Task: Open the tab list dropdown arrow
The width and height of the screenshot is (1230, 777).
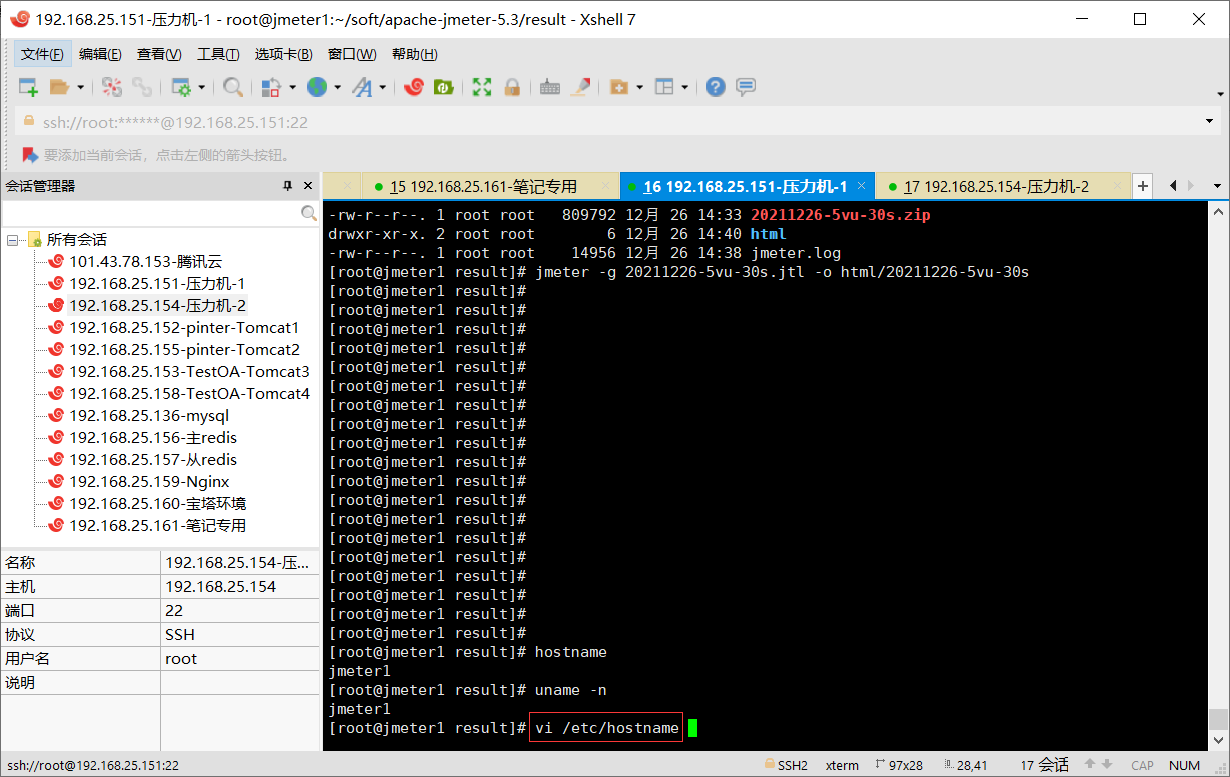Action: click(1217, 186)
